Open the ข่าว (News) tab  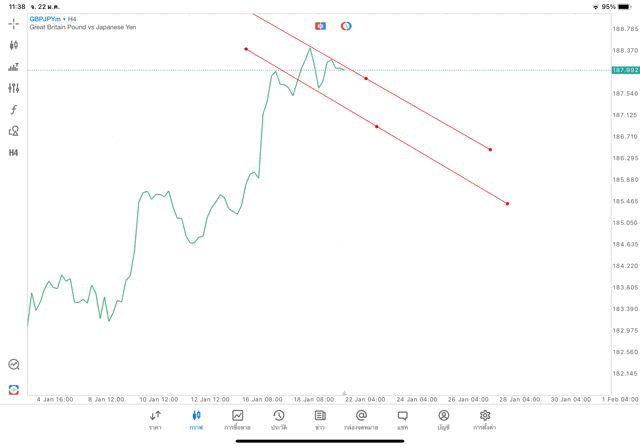click(320, 420)
